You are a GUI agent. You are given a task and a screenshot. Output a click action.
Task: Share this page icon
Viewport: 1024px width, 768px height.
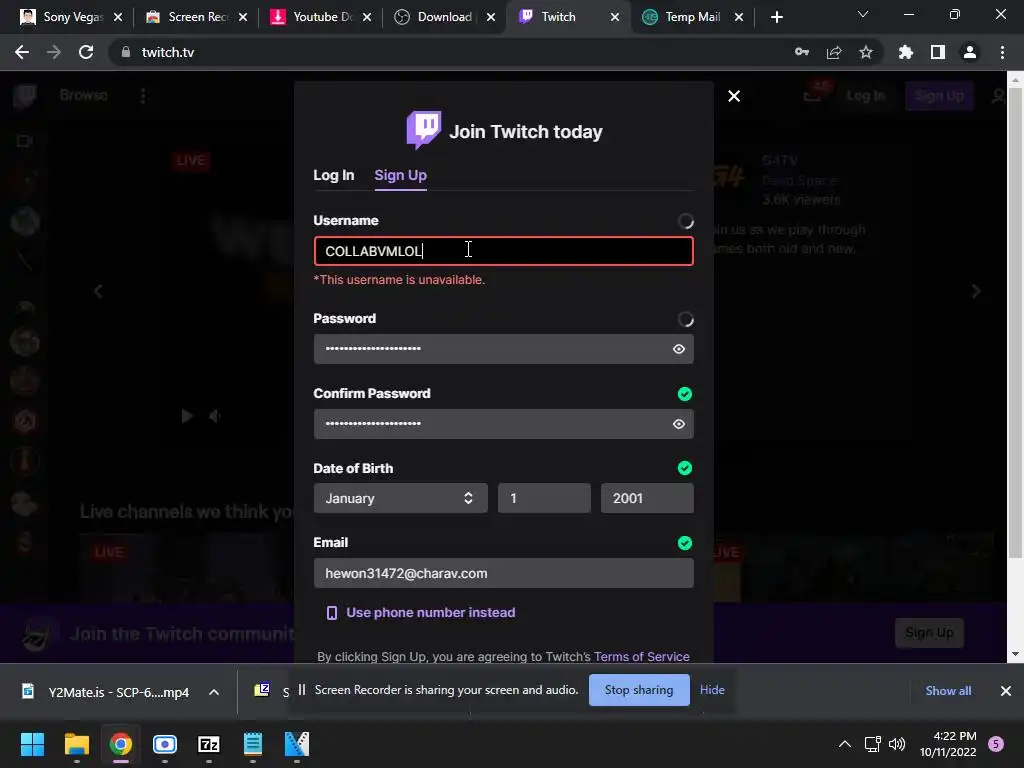point(834,52)
